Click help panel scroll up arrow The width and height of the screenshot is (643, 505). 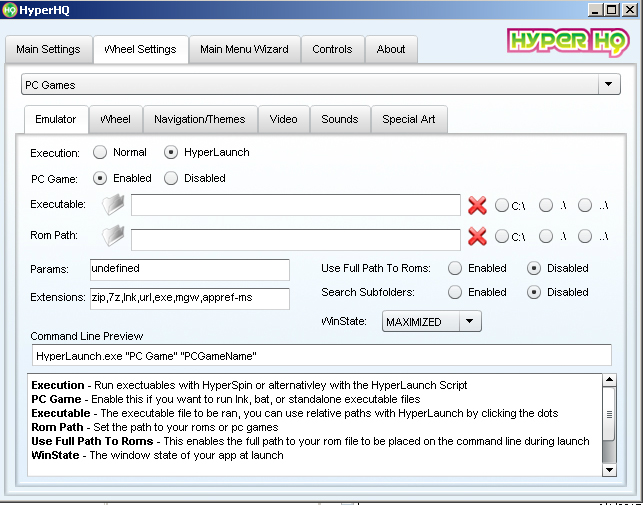click(x=609, y=380)
